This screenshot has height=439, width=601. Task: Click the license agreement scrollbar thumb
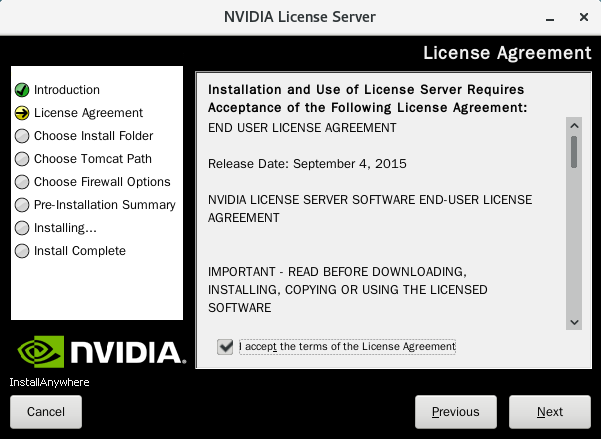[x=574, y=152]
